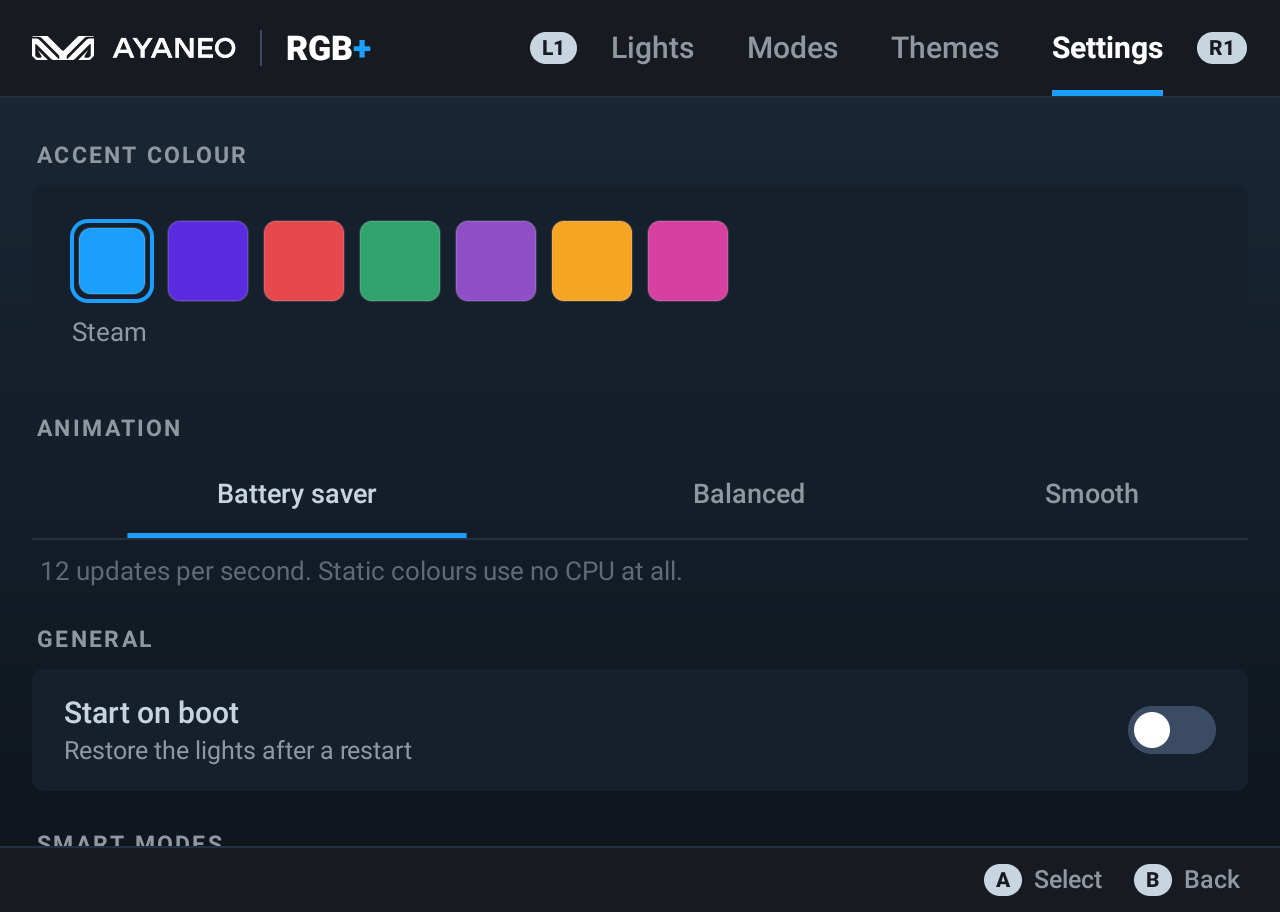This screenshot has width=1280, height=912.
Task: Click the 'Restore the lights after a restart' text
Action: click(238, 751)
